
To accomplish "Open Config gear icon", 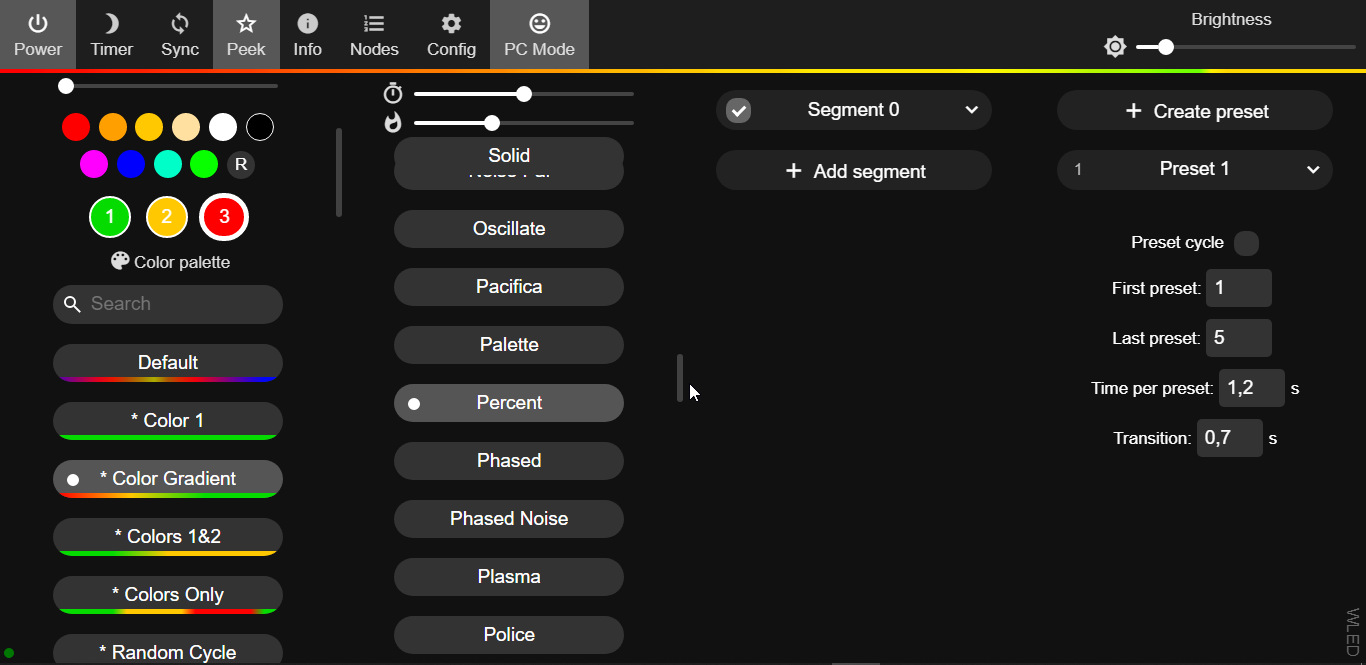I will 451,24.
